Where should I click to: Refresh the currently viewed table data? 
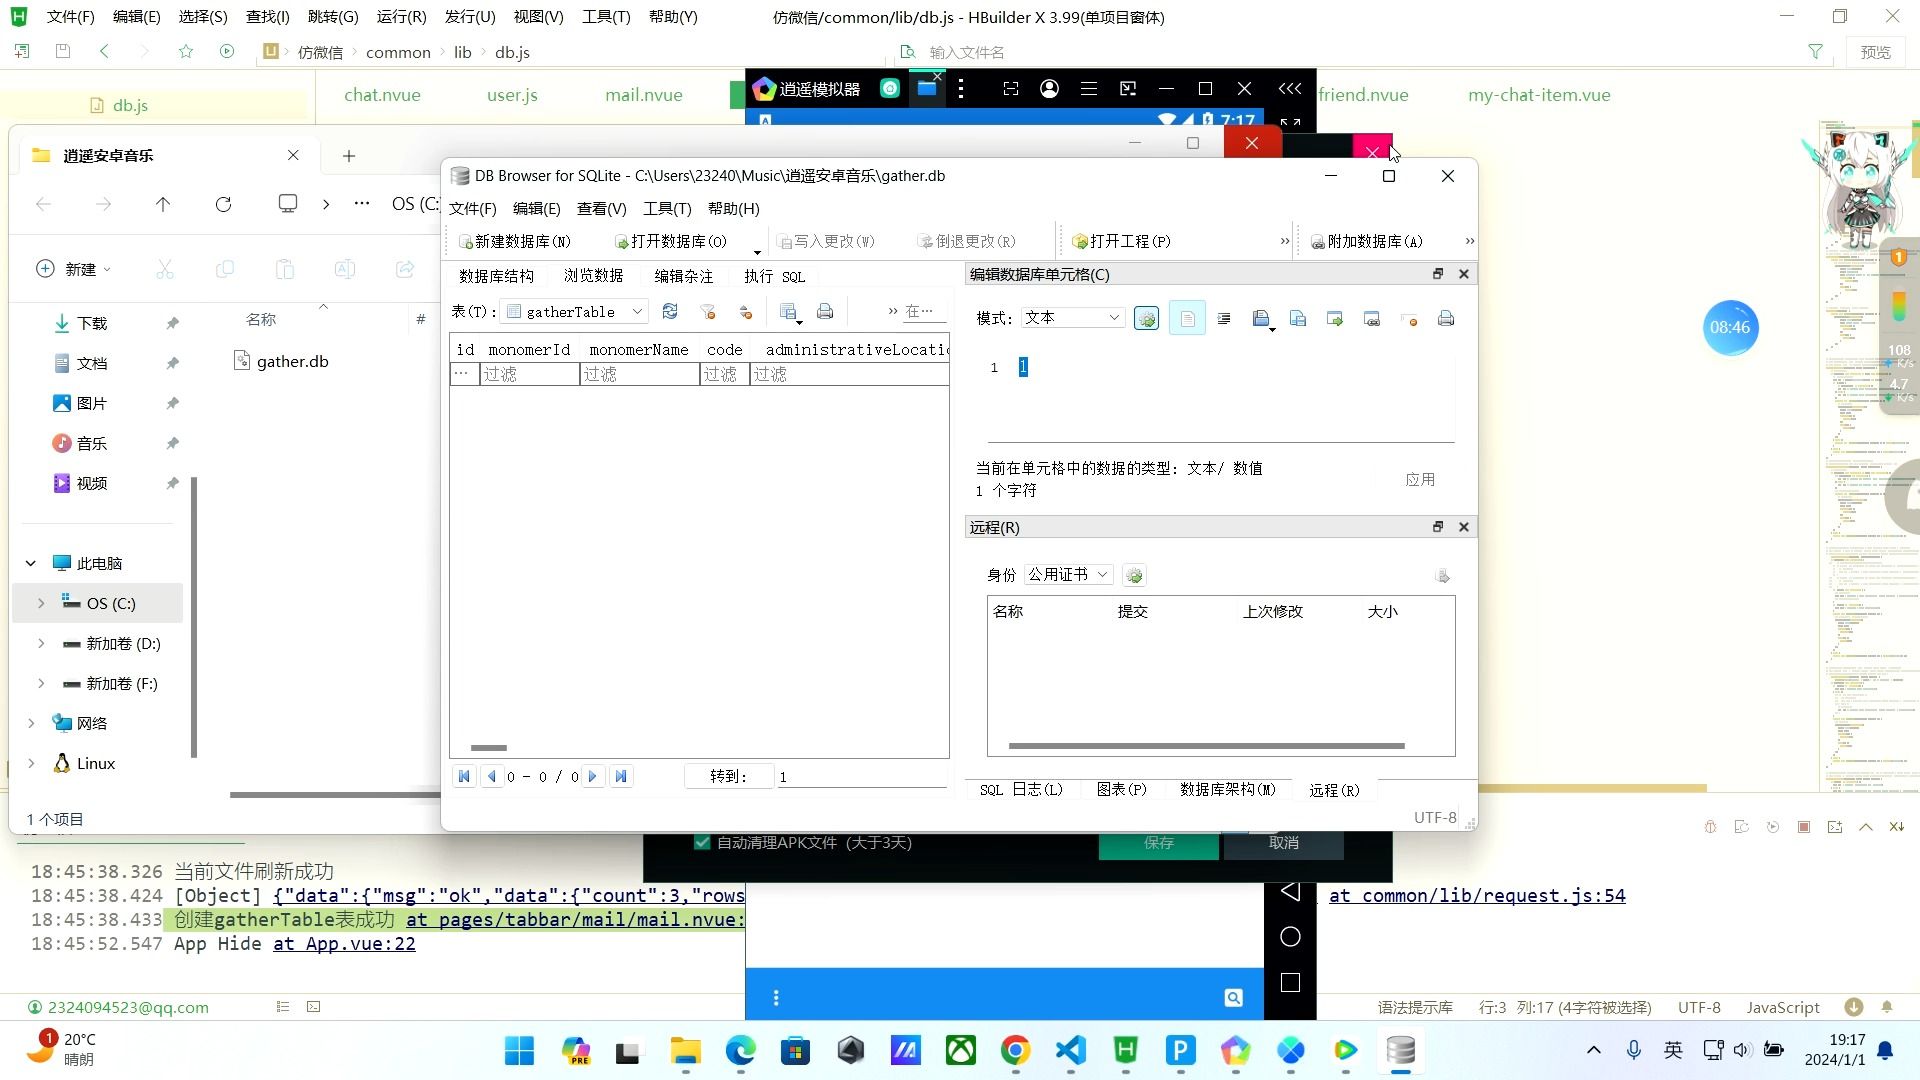pyautogui.click(x=670, y=312)
